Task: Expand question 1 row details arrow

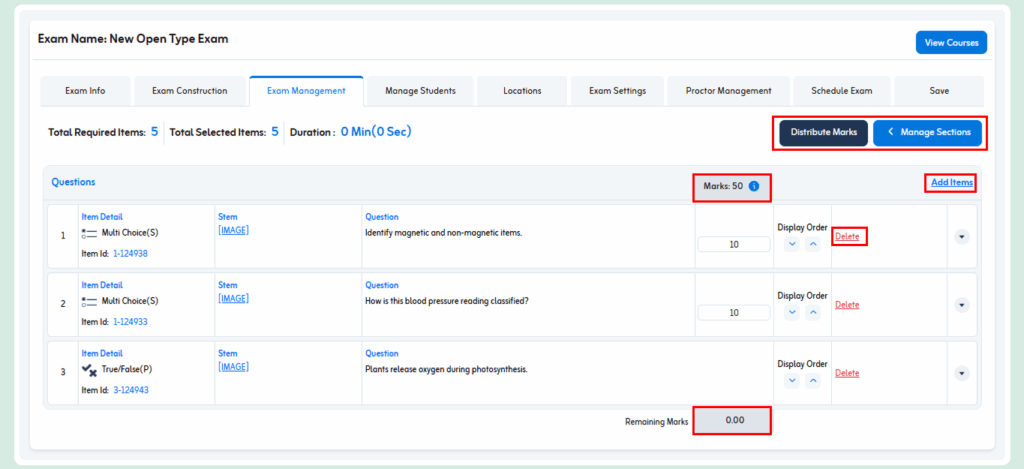Action: pos(962,237)
